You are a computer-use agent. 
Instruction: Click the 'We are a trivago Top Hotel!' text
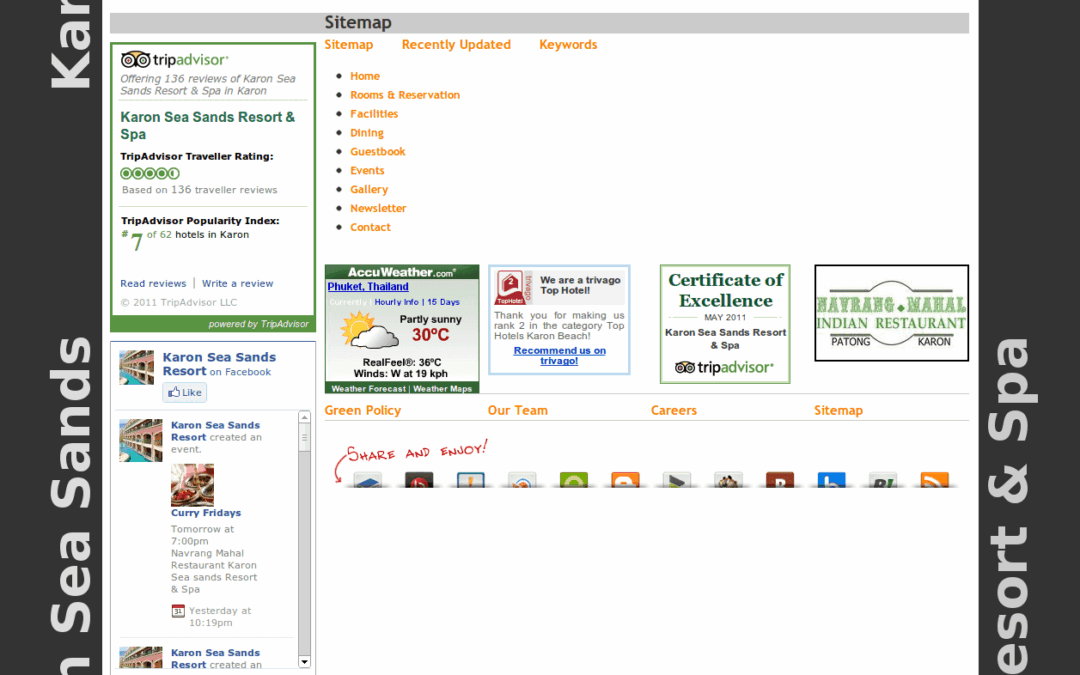(580, 285)
